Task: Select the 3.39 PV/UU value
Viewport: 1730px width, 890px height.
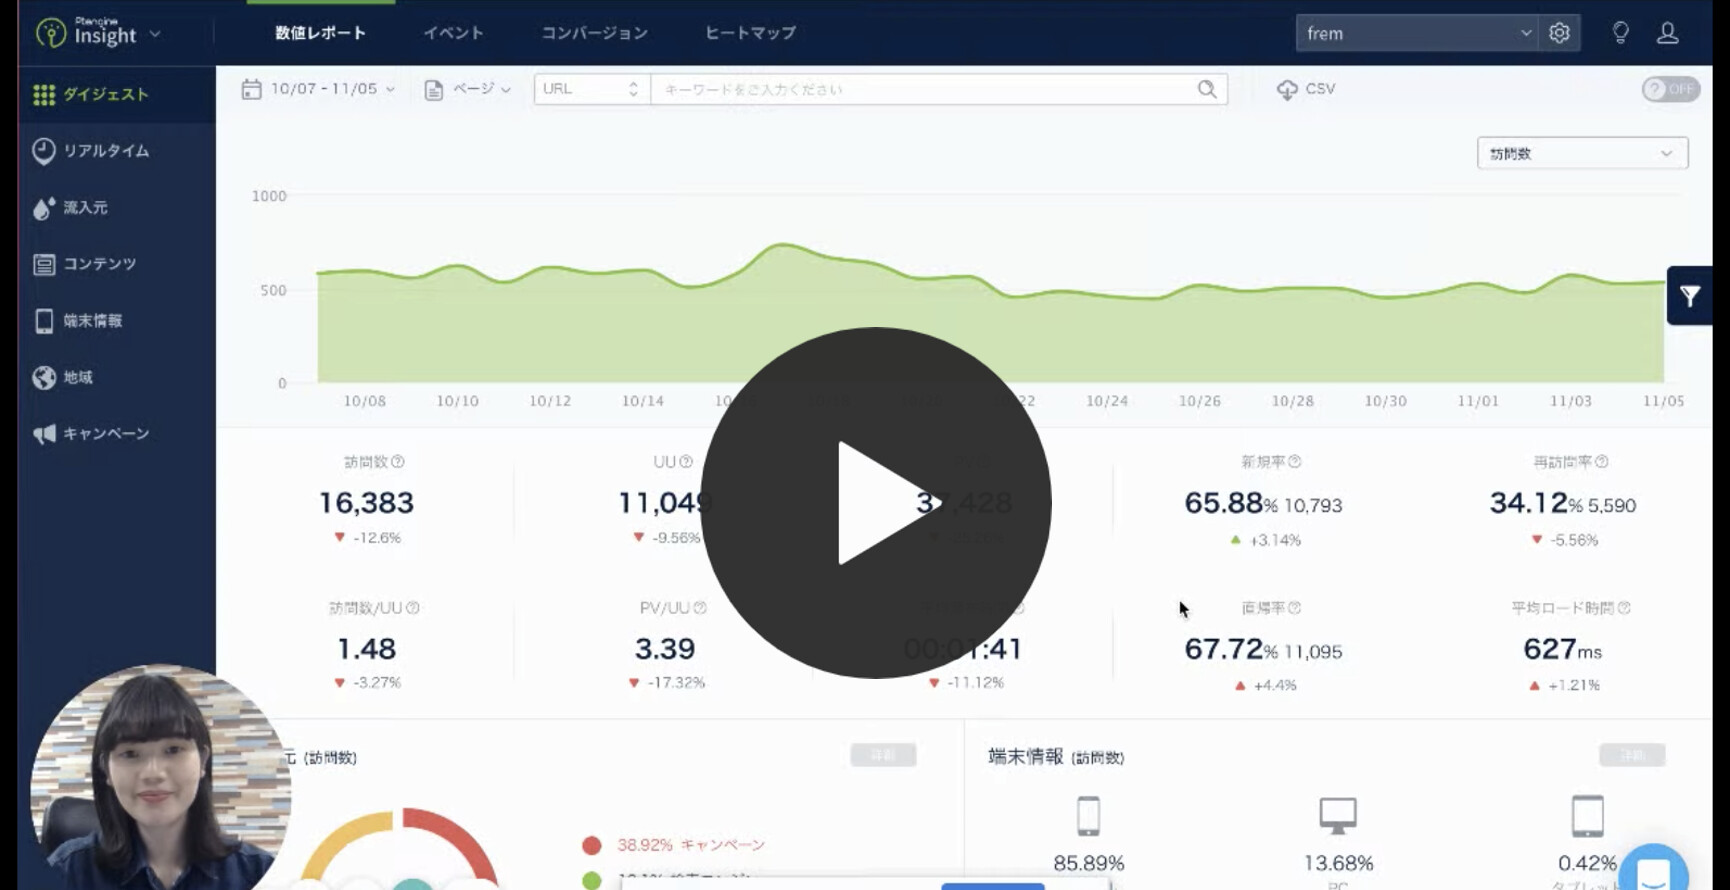Action: 665,649
